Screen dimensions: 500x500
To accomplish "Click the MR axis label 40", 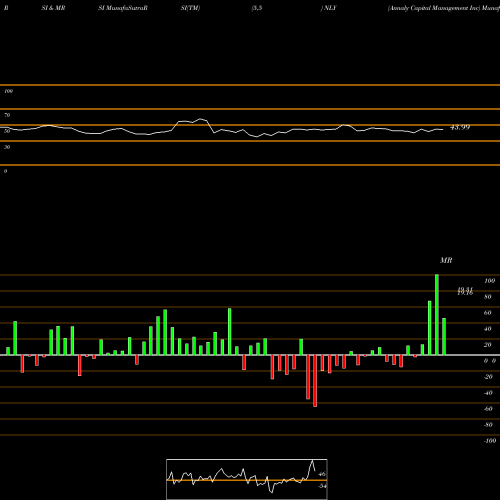I will [487, 329].
